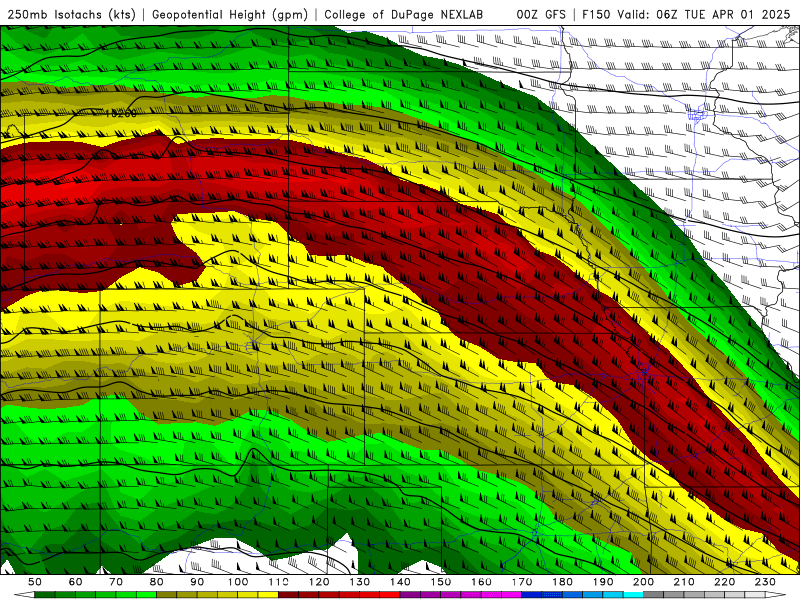Select the 120 value on the color scale
This screenshot has width=800, height=600.
click(319, 582)
